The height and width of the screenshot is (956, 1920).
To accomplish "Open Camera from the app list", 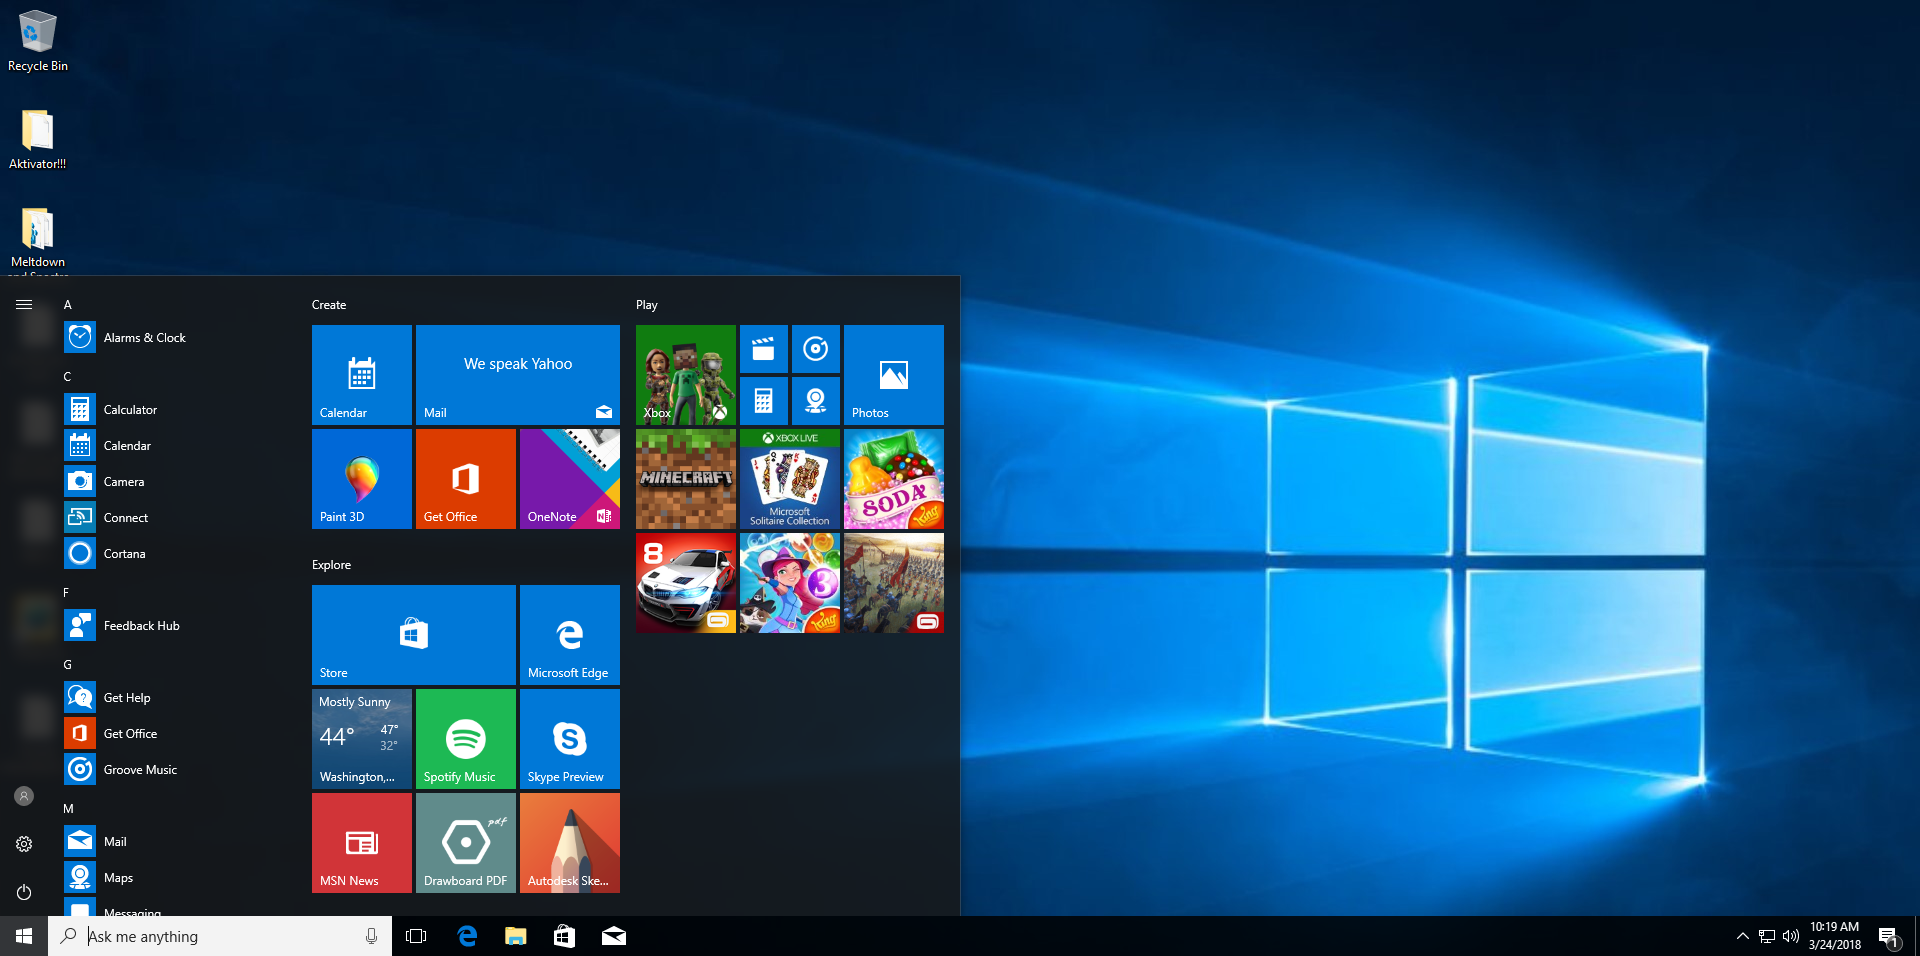I will (176, 482).
